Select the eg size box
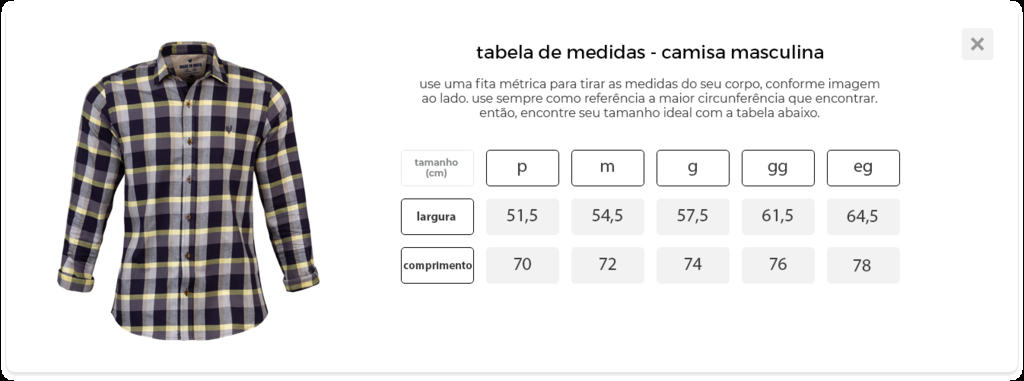The height and width of the screenshot is (381, 1024). point(863,168)
